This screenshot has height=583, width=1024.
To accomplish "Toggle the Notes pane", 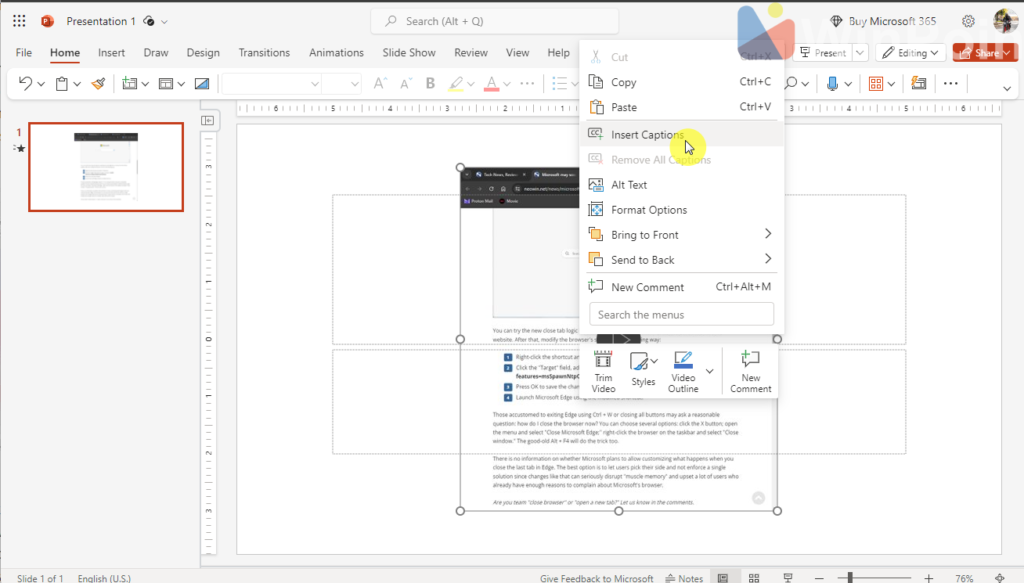I will [x=683, y=578].
